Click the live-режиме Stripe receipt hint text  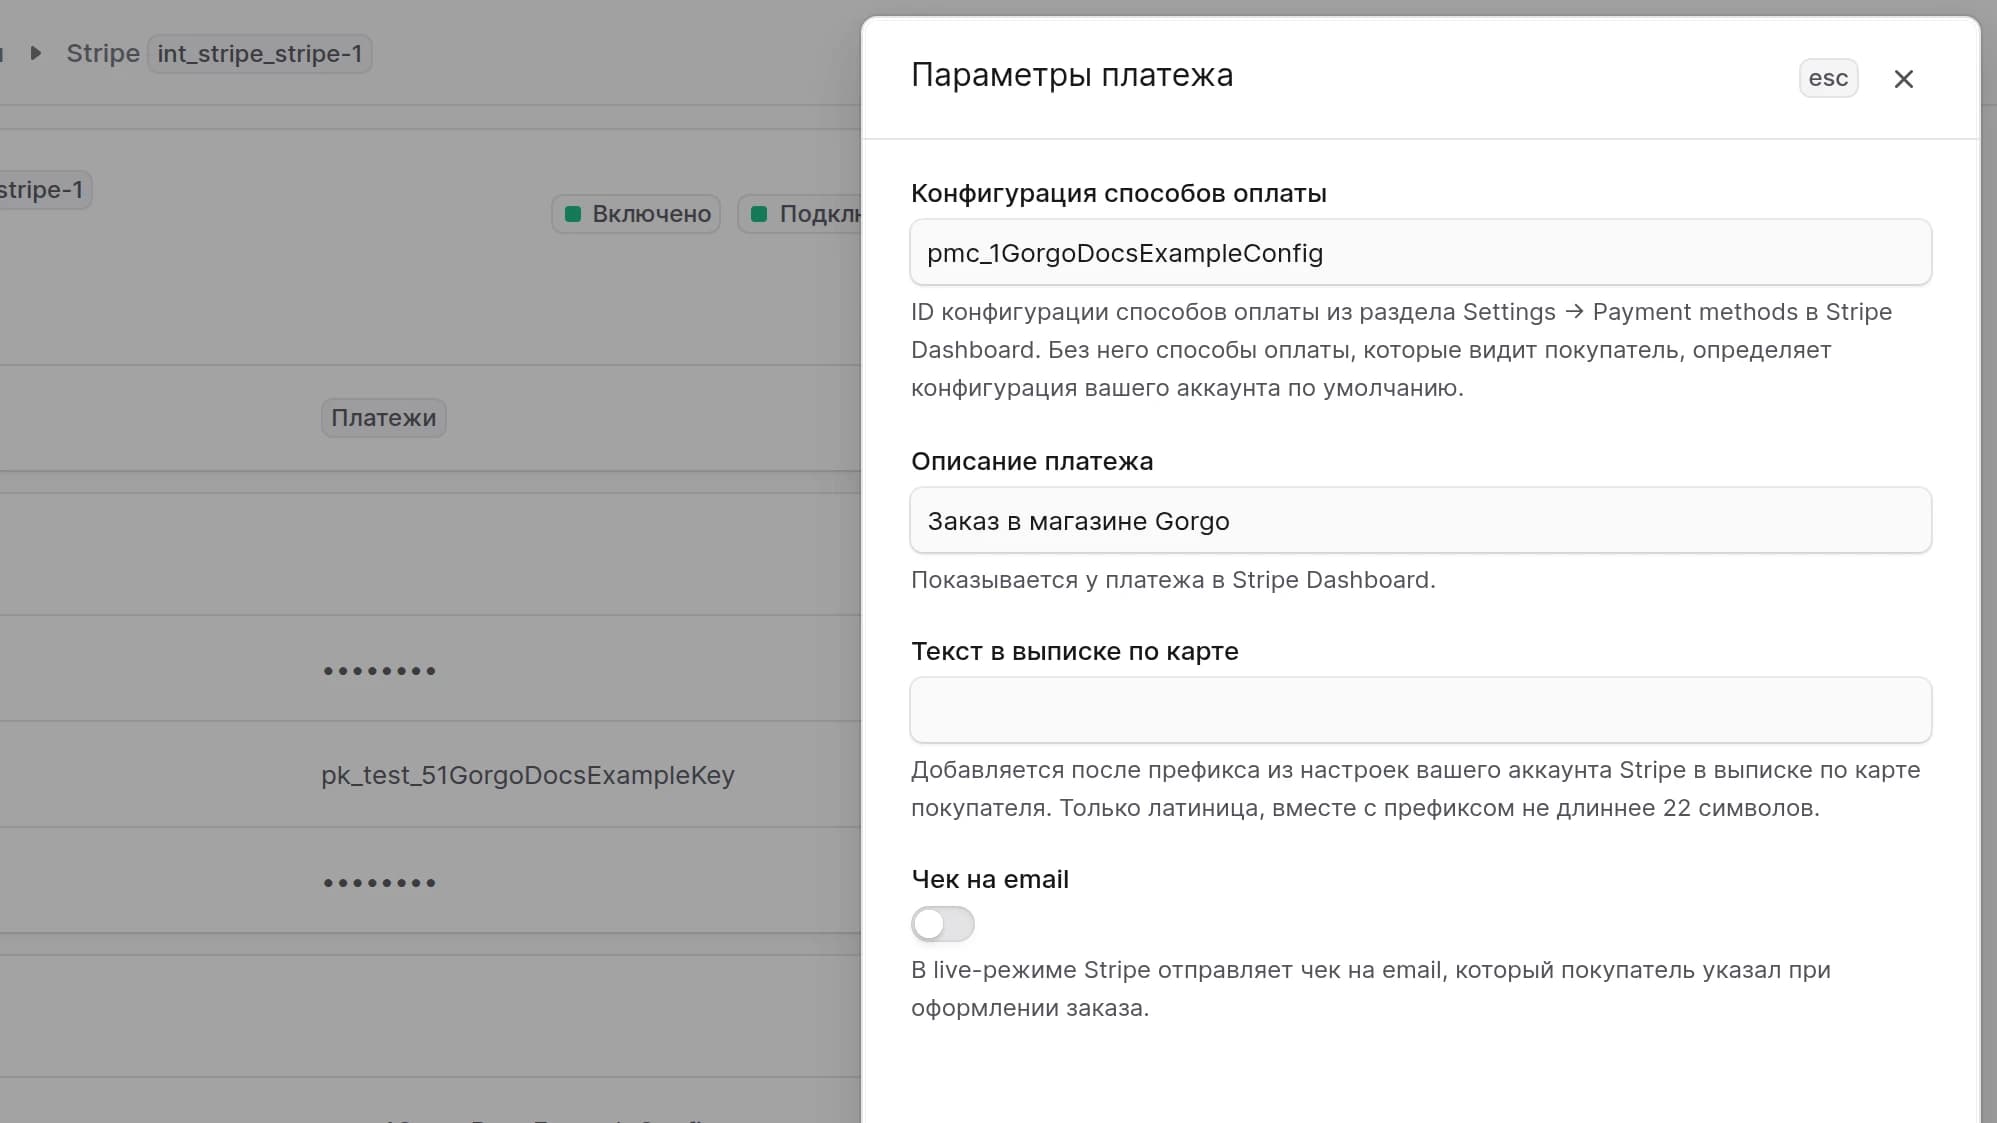(1371, 989)
